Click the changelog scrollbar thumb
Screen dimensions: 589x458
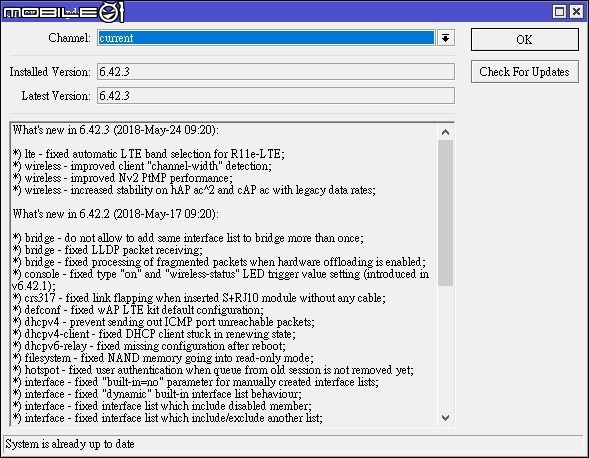click(x=446, y=213)
